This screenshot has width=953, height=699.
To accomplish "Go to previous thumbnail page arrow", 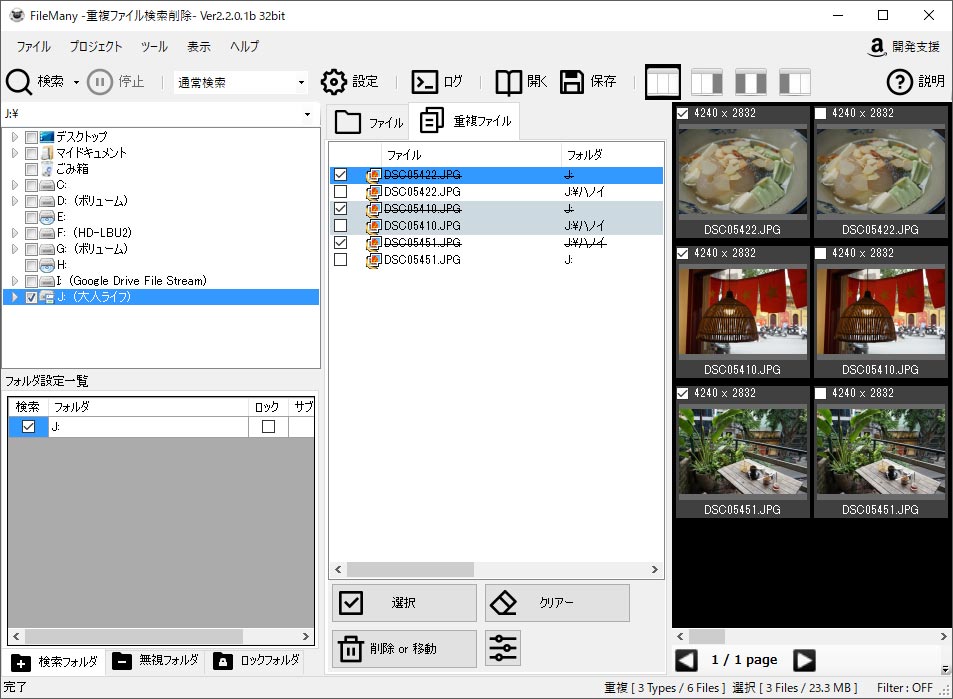I will tap(687, 660).
